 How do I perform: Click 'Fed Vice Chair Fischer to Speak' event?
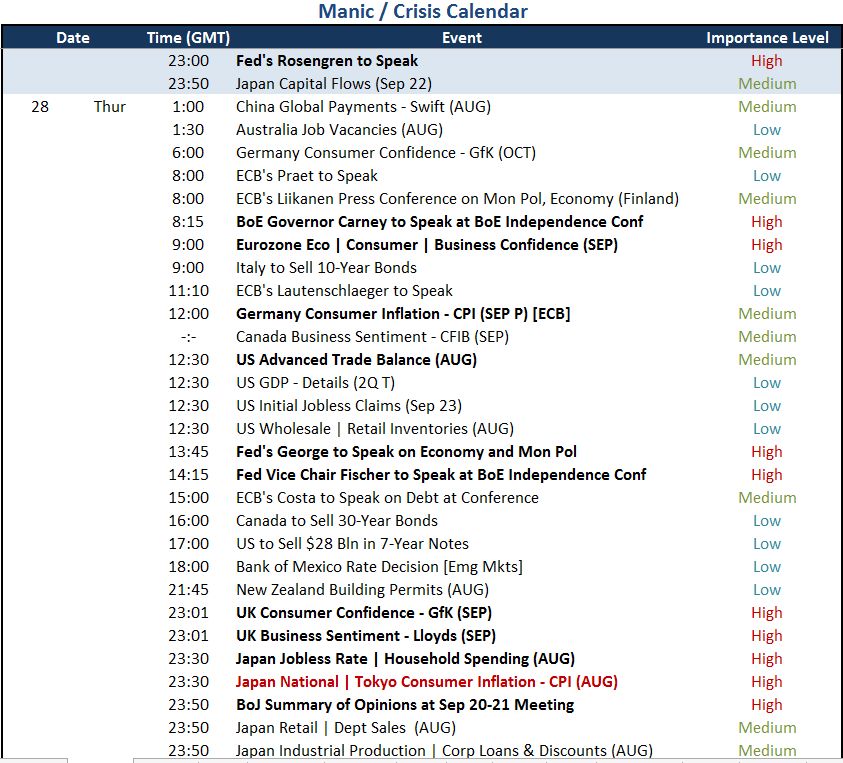point(441,475)
